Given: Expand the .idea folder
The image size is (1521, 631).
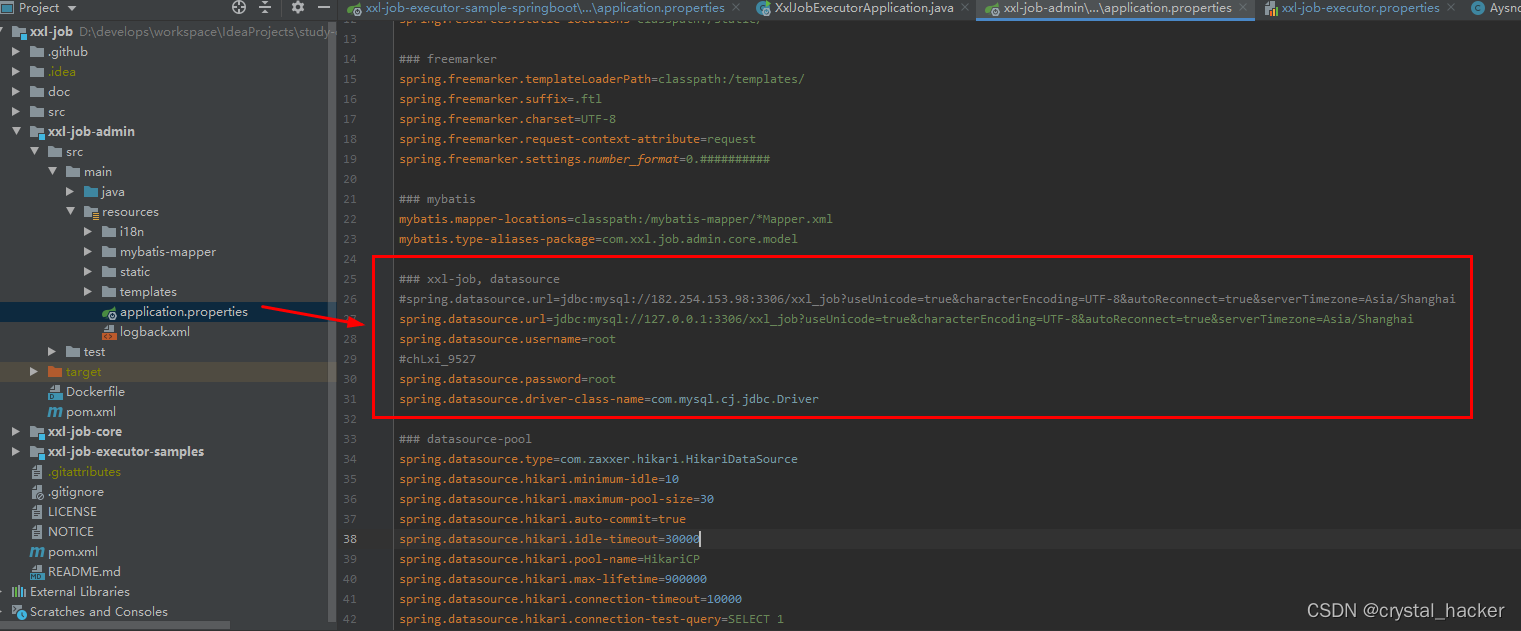Looking at the screenshot, I should pyautogui.click(x=16, y=71).
